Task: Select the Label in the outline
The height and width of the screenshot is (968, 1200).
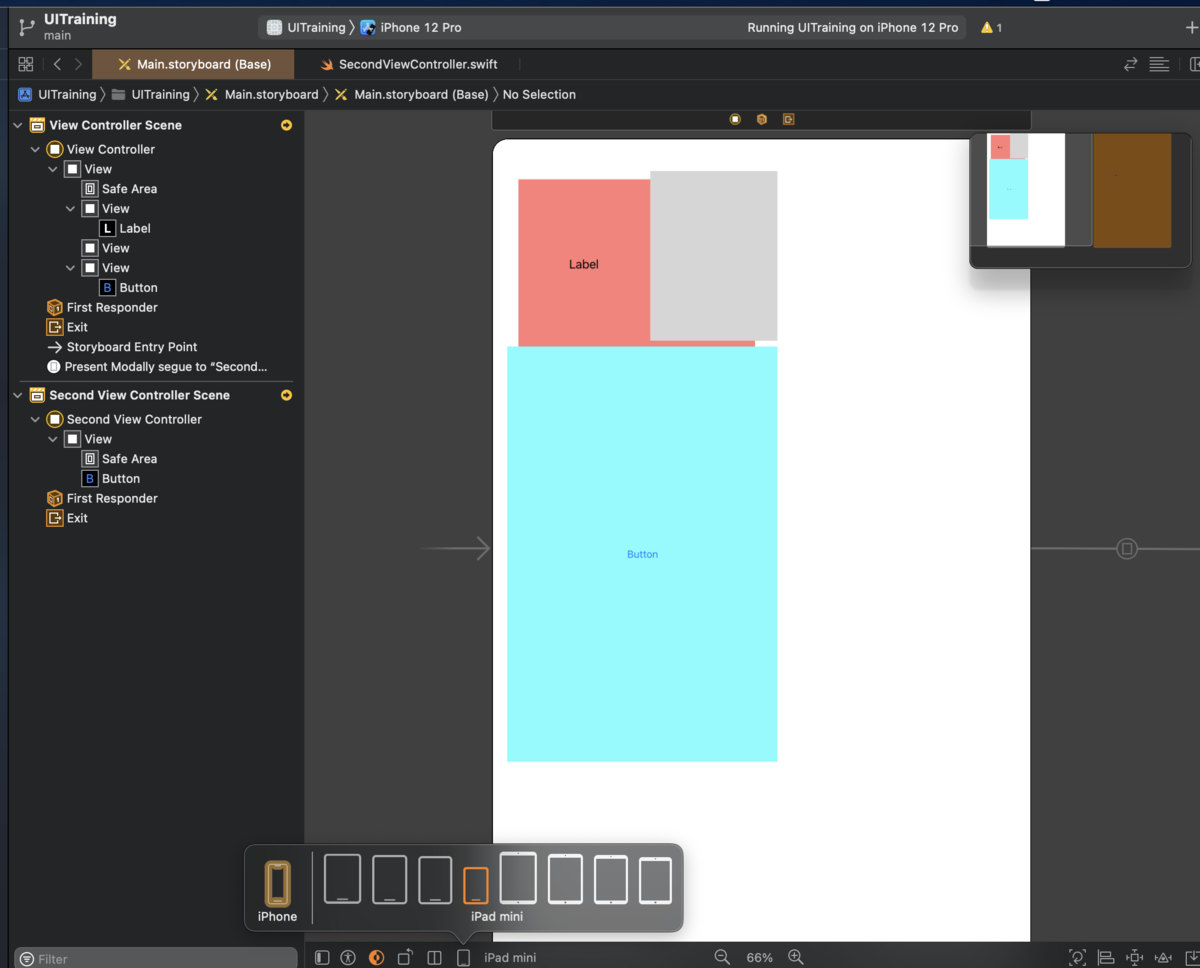Action: pos(125,228)
